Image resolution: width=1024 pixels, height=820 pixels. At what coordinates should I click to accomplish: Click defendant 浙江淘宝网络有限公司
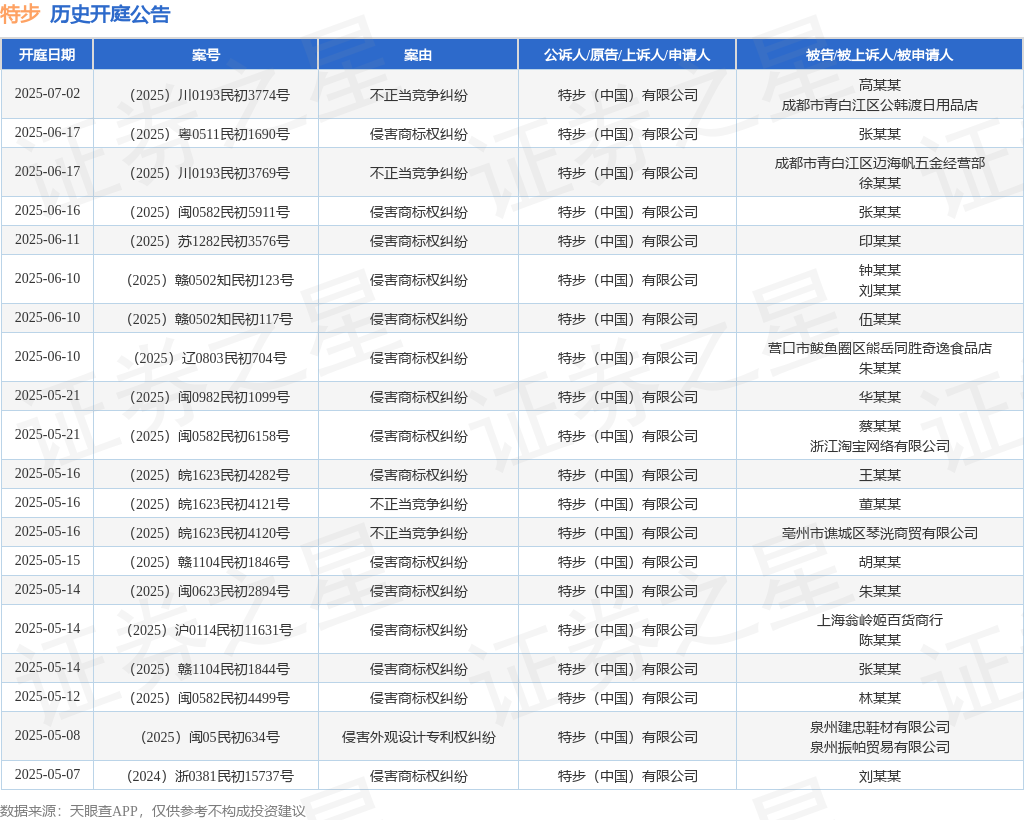(880, 447)
